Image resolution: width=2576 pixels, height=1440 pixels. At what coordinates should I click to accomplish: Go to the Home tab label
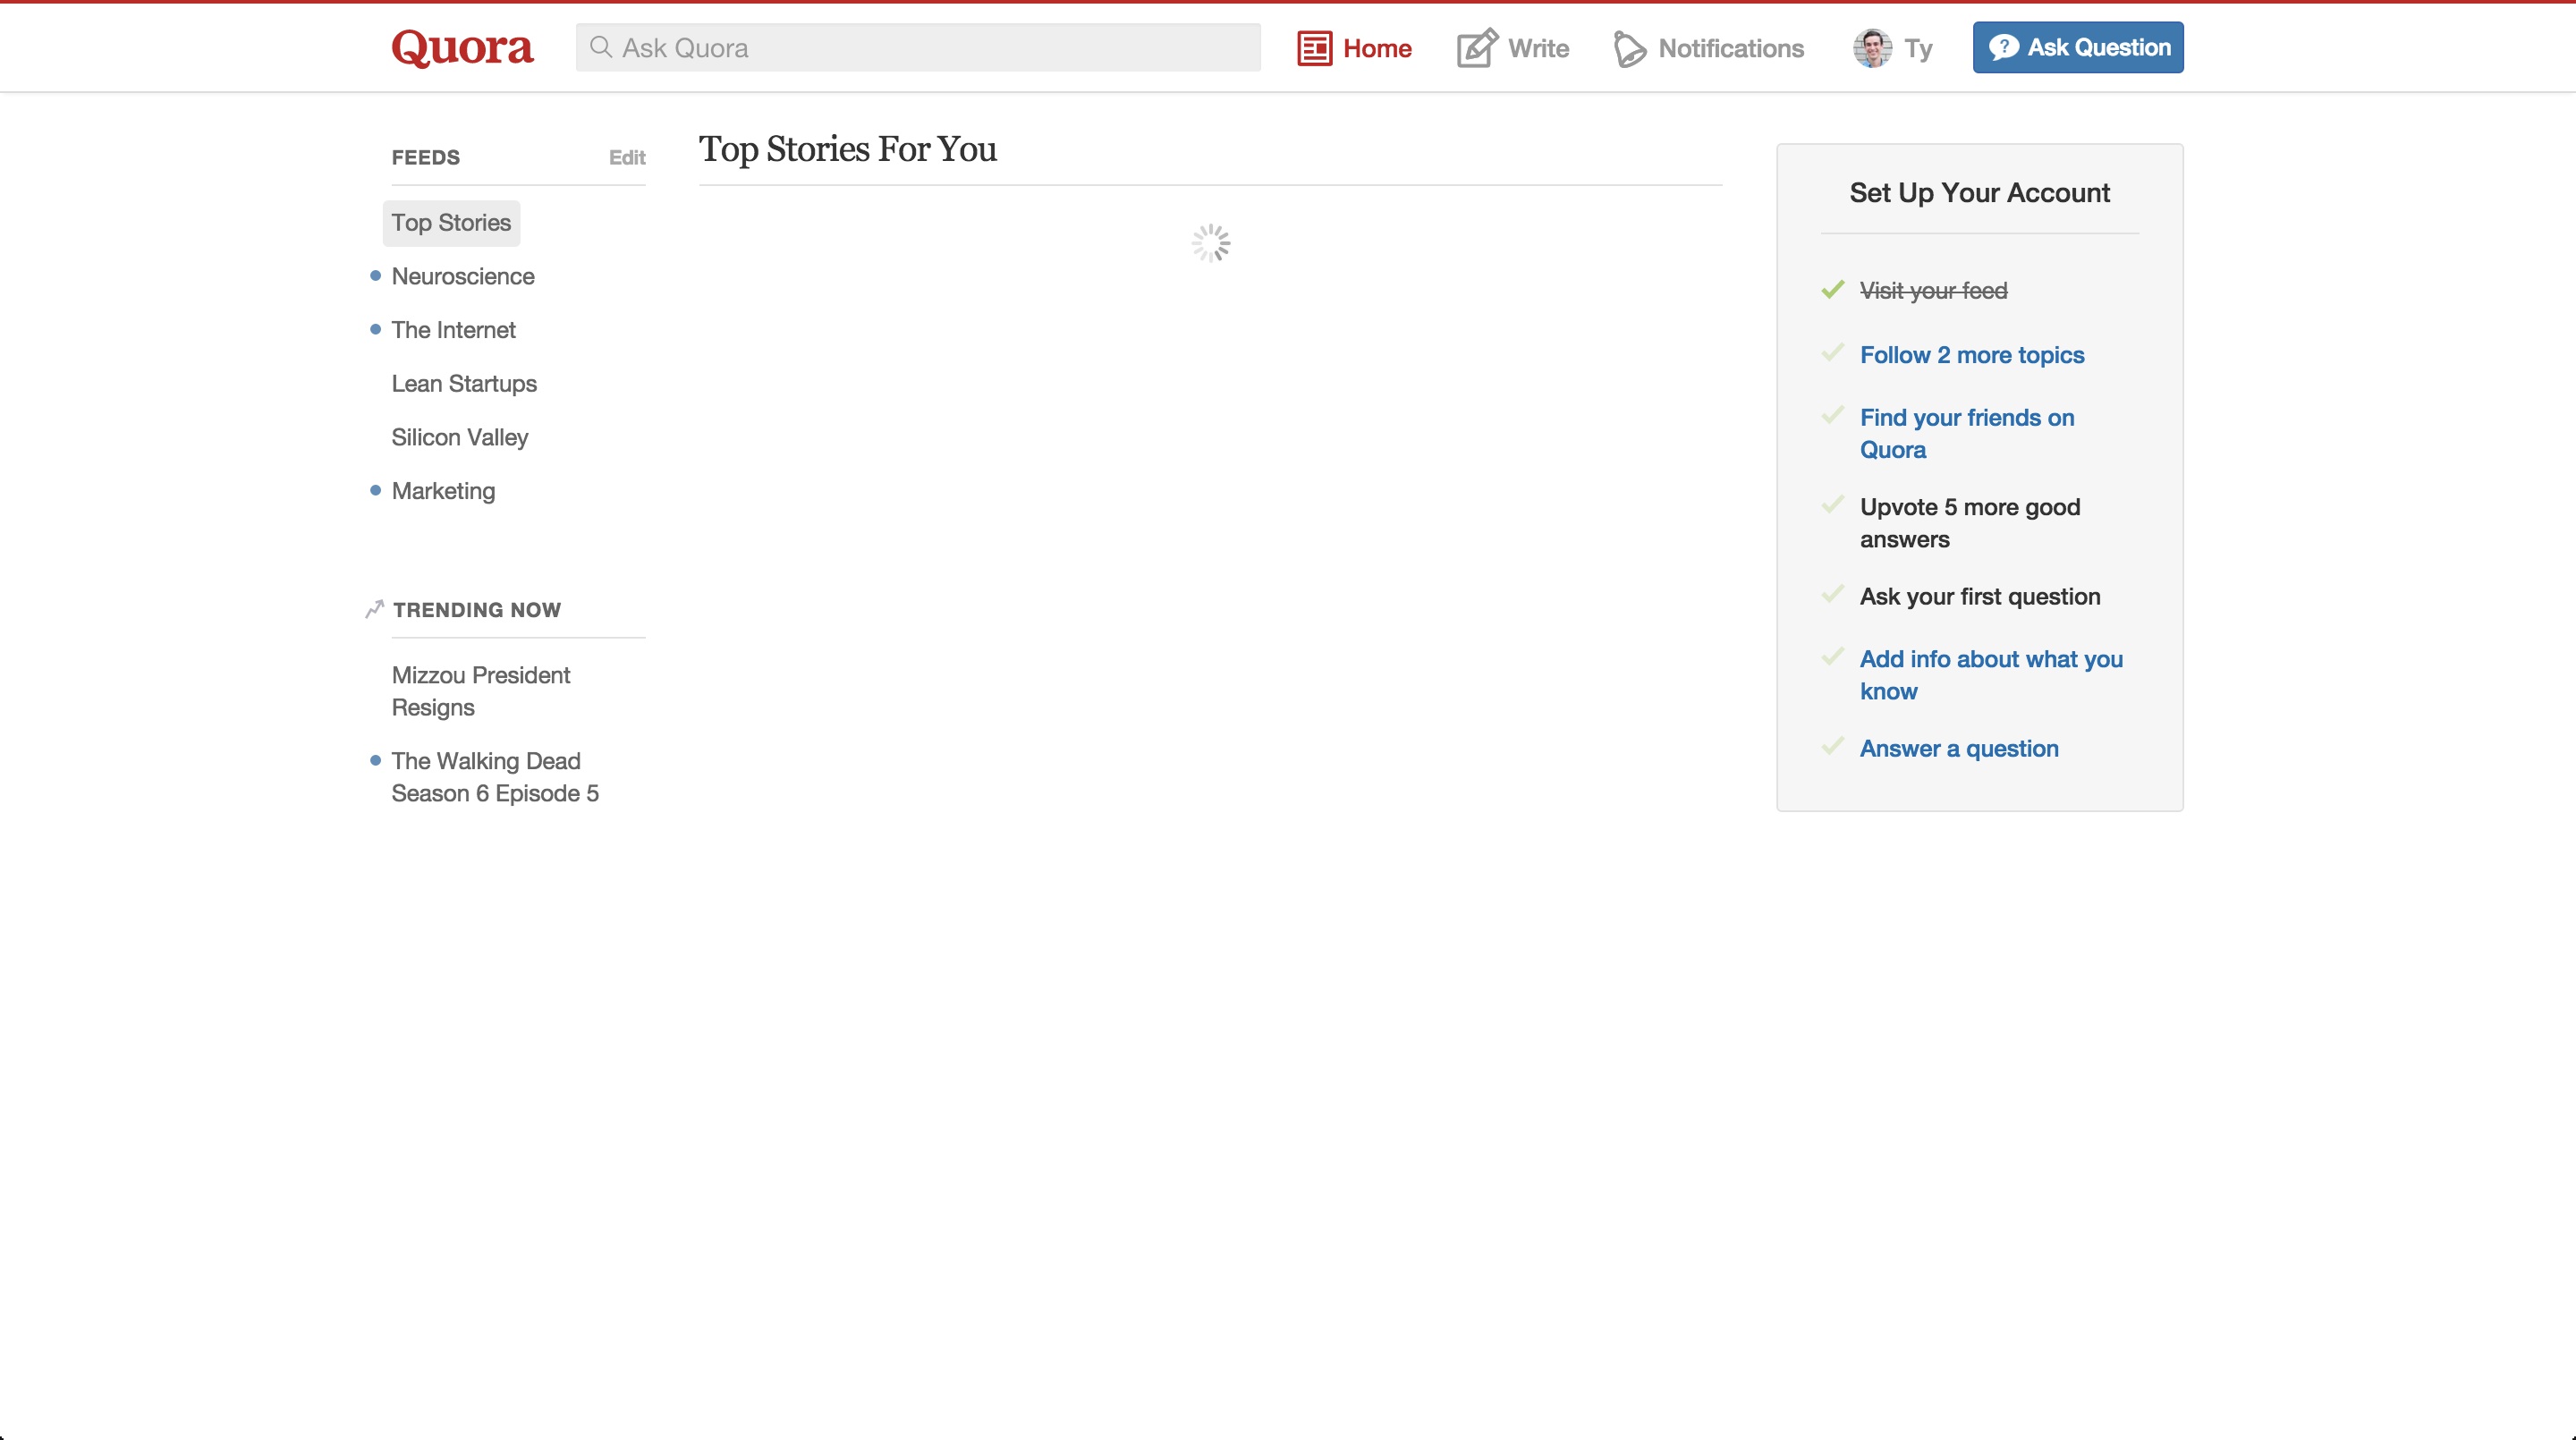pyautogui.click(x=1377, y=48)
